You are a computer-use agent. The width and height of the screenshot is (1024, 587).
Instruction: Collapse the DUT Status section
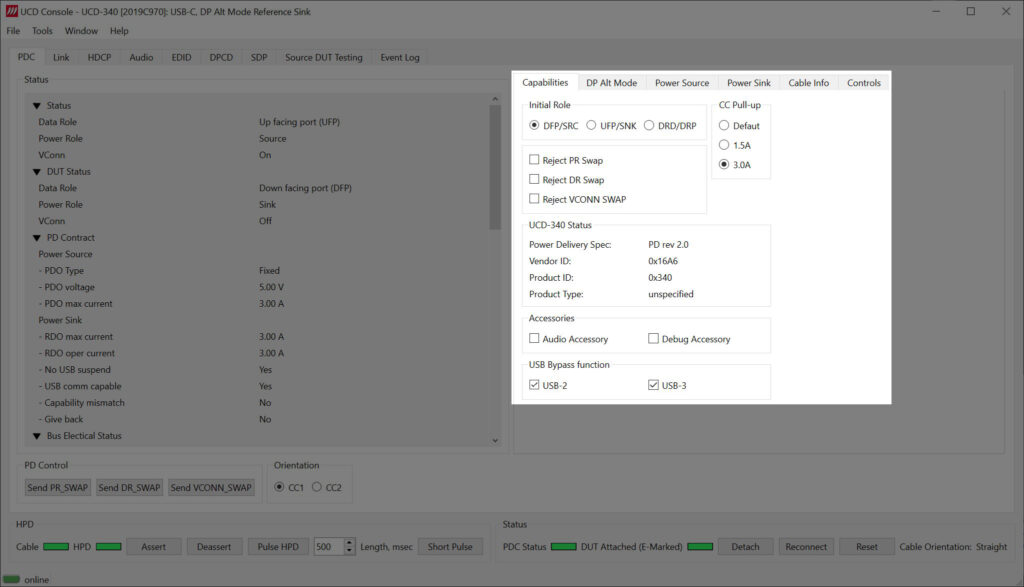coord(37,172)
